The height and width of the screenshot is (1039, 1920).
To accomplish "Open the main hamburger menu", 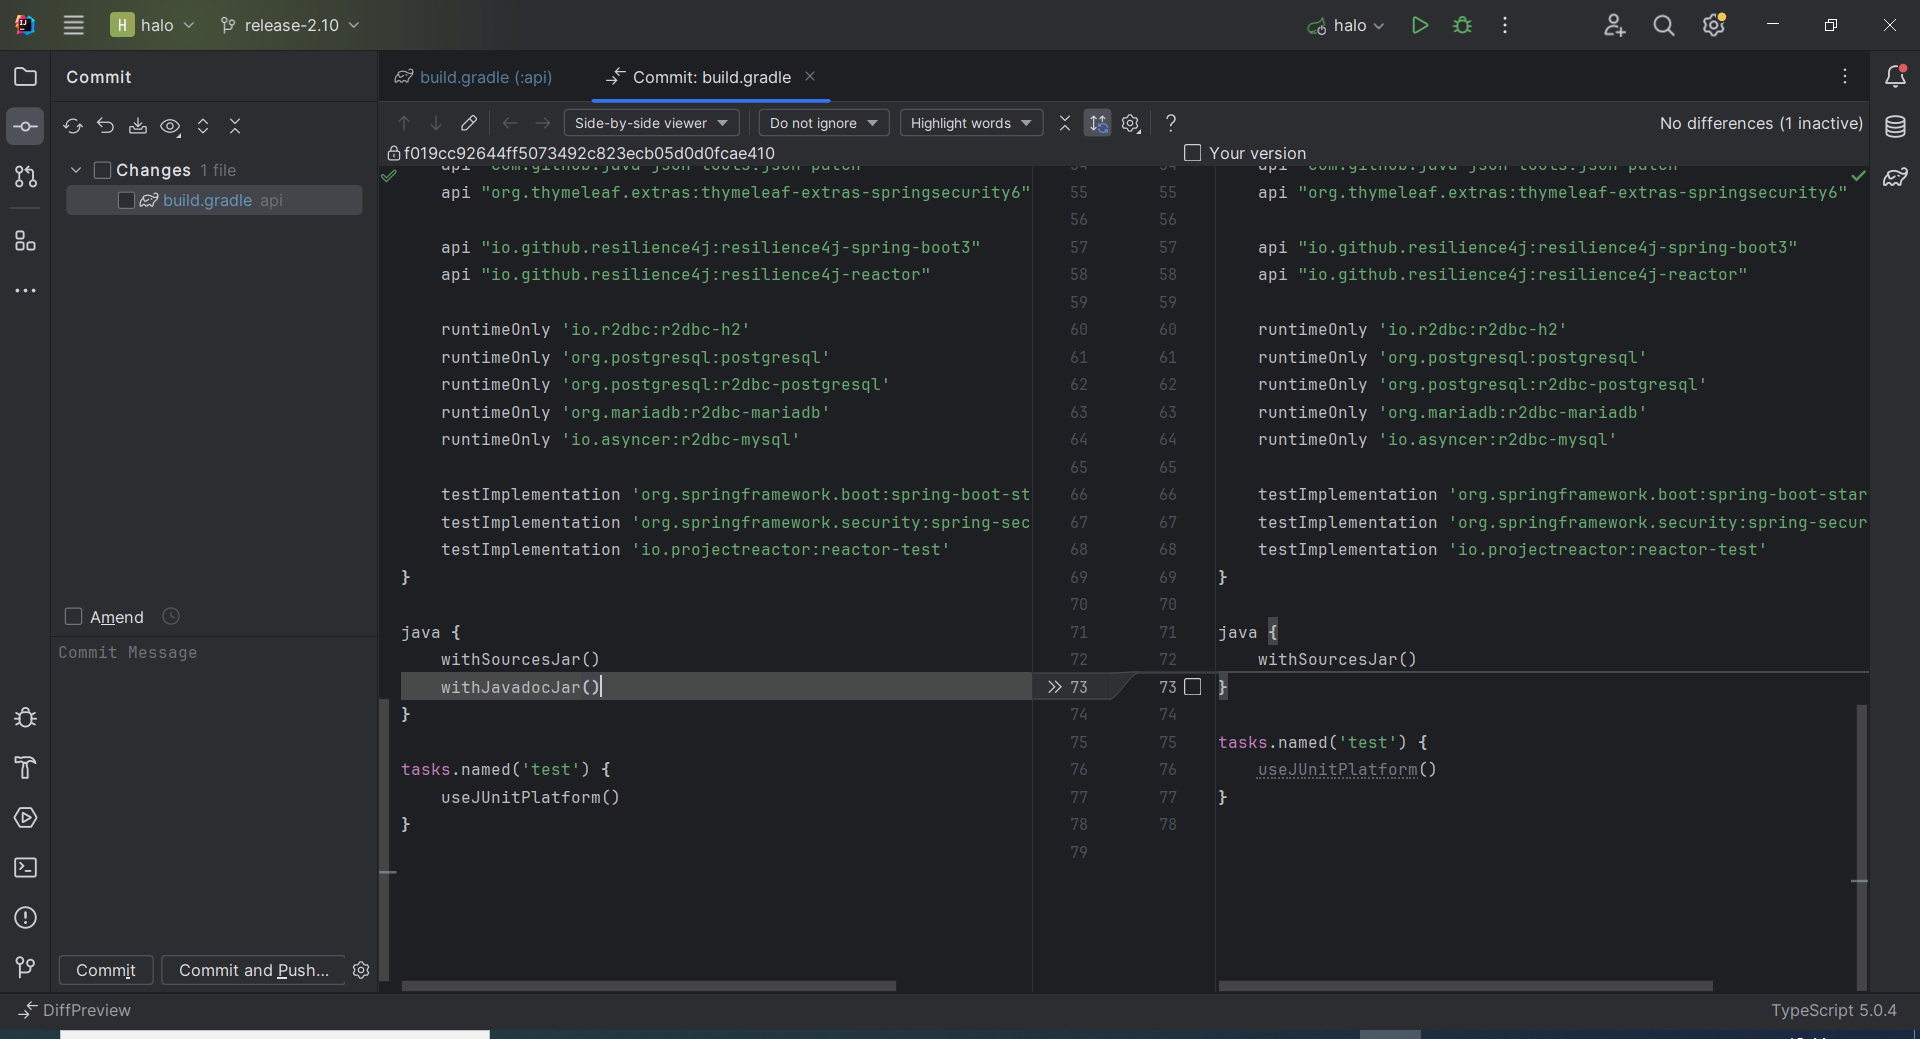I will (73, 25).
